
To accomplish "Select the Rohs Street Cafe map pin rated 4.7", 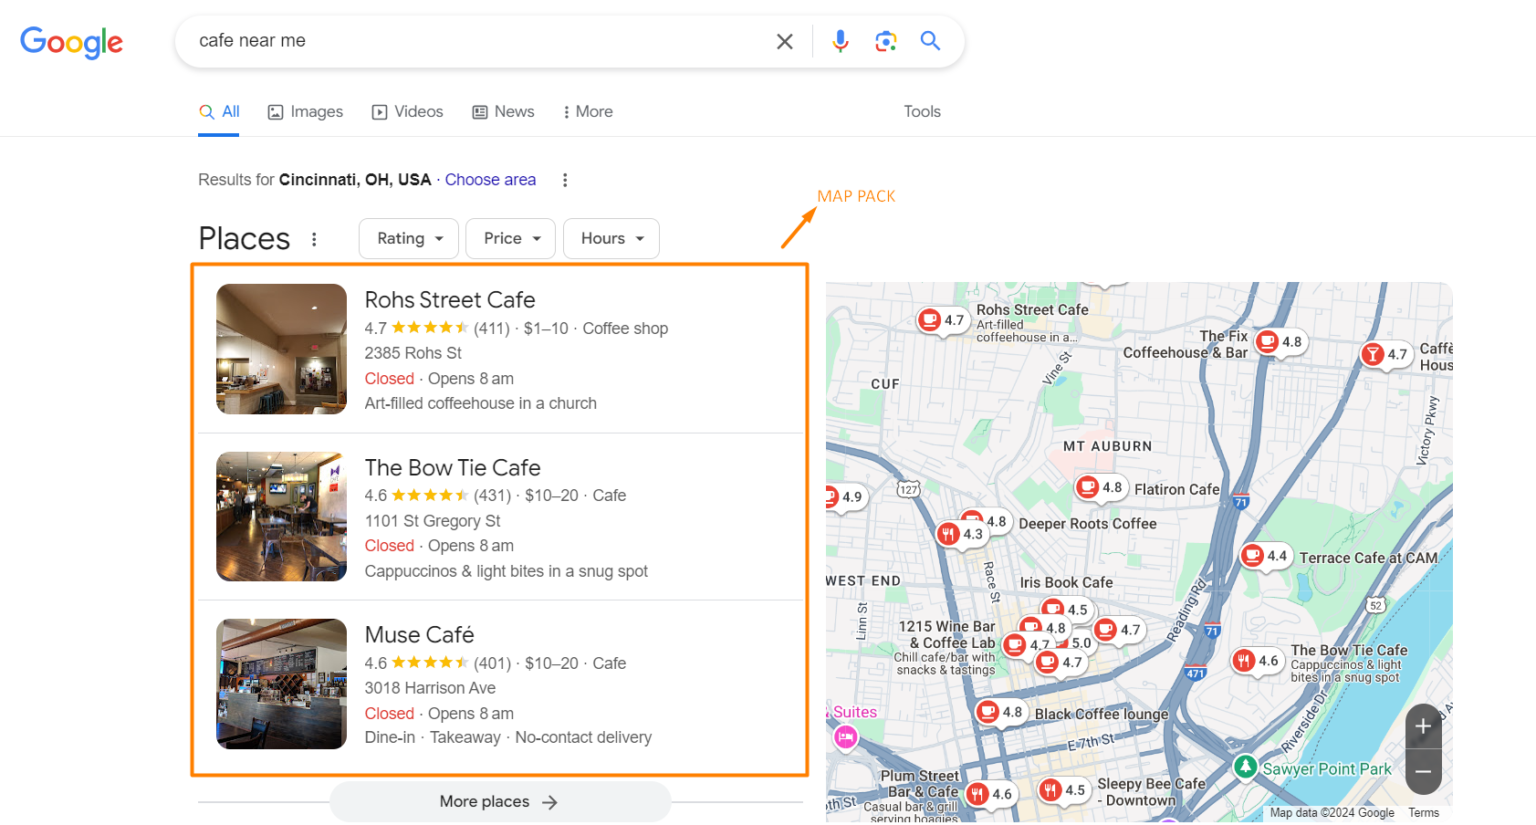I will click(941, 320).
